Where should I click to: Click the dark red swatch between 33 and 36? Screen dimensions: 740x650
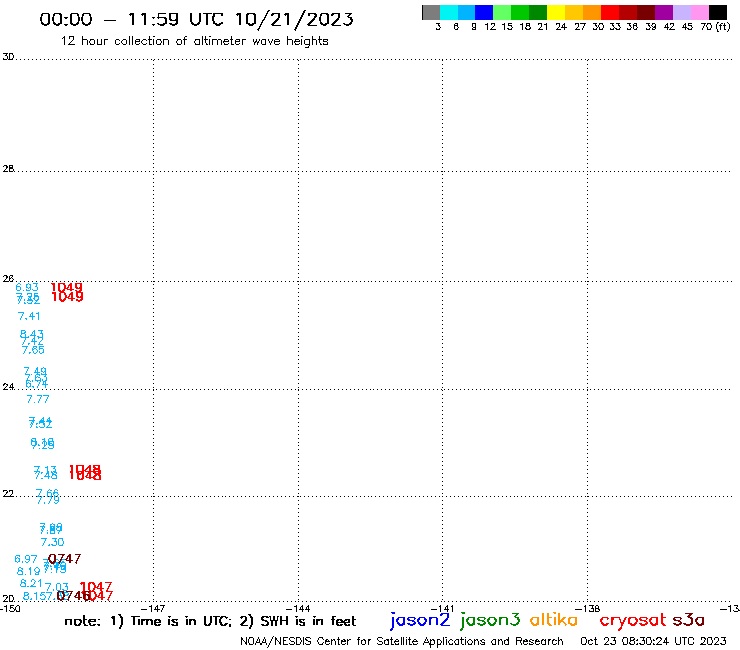[628, 12]
